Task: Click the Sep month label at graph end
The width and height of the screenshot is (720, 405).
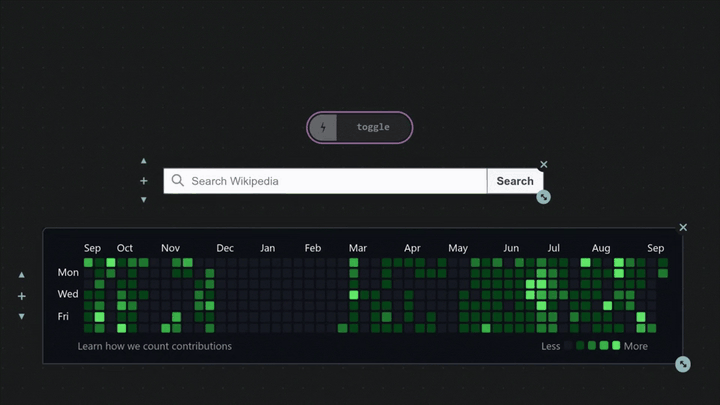Action: tap(656, 248)
